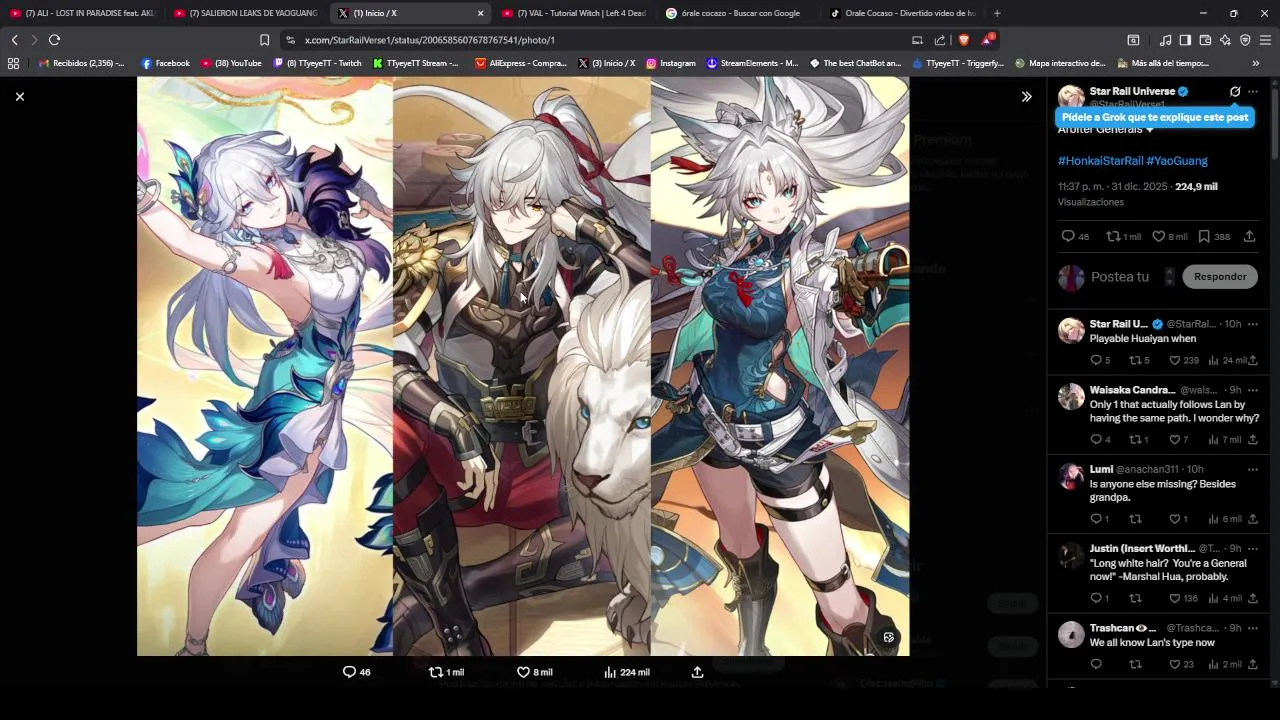Close the photo viewer with the X icon
Image resolution: width=1280 pixels, height=720 pixels.
[x=19, y=97]
